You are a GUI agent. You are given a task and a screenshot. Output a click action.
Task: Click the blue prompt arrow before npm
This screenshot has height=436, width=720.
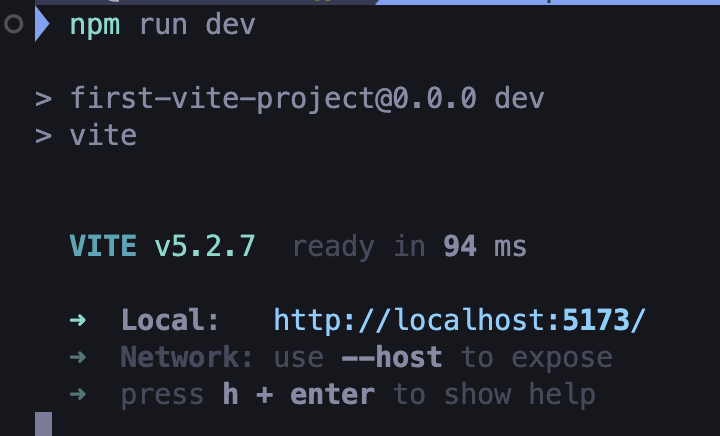click(x=42, y=24)
